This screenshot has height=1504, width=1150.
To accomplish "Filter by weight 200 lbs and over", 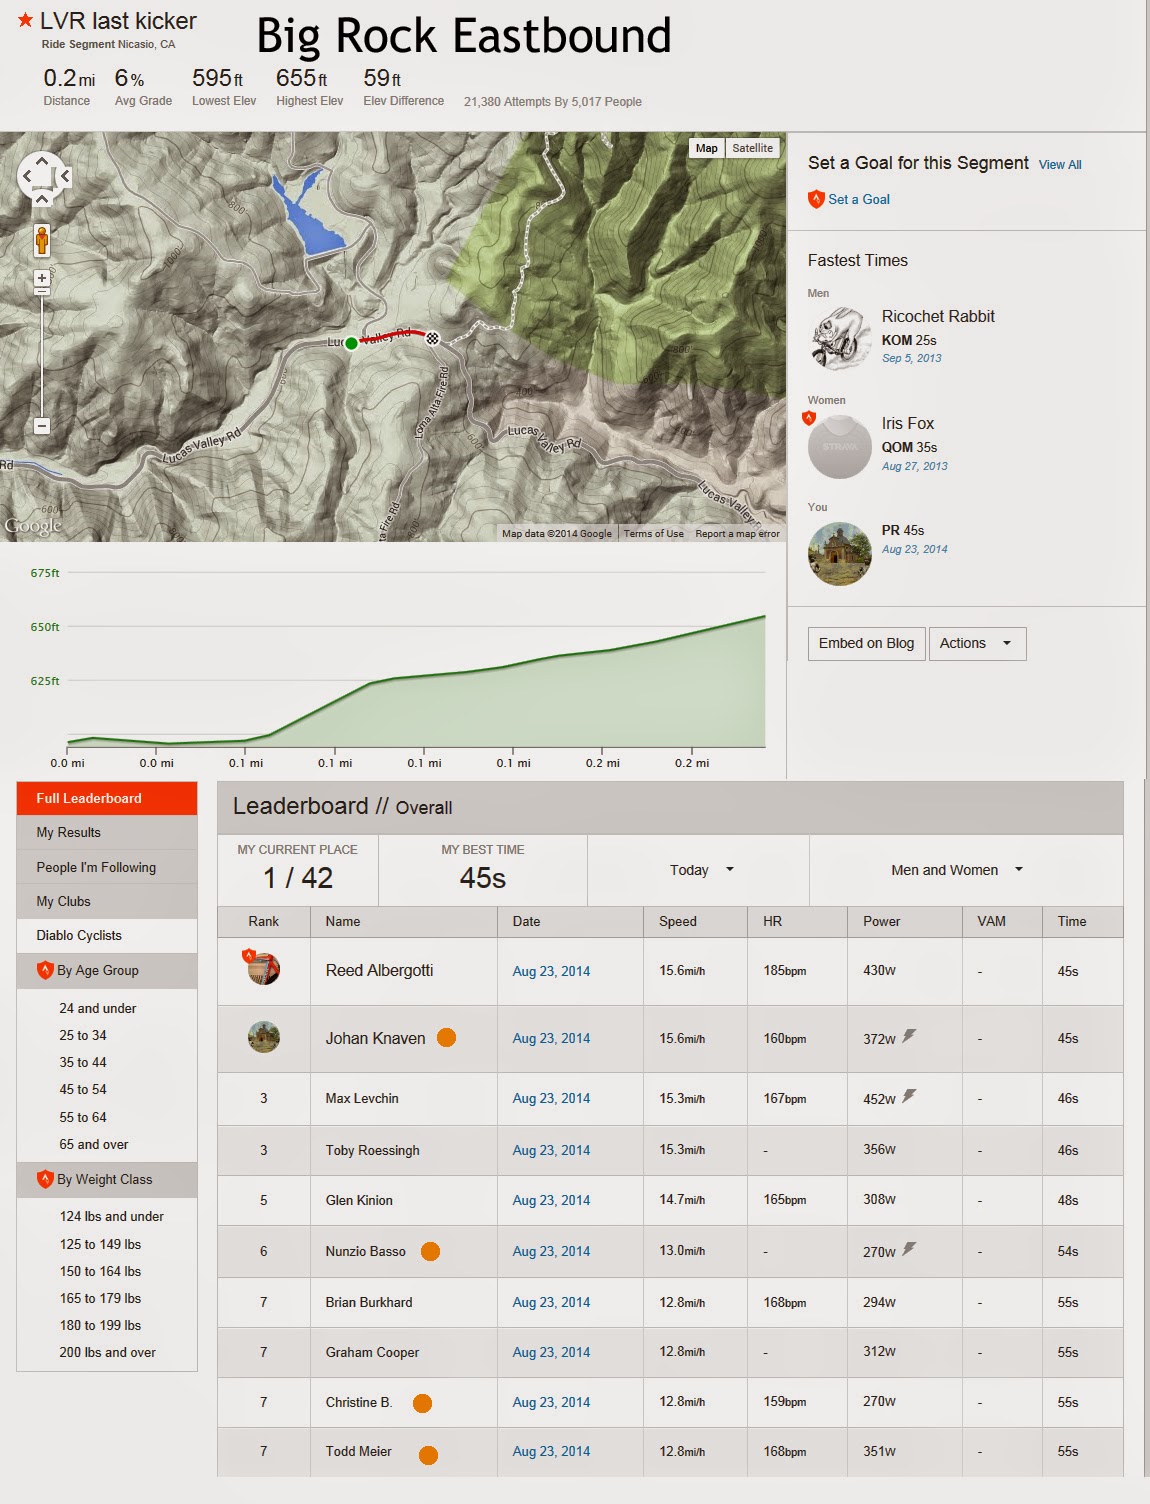I will 108,1352.
